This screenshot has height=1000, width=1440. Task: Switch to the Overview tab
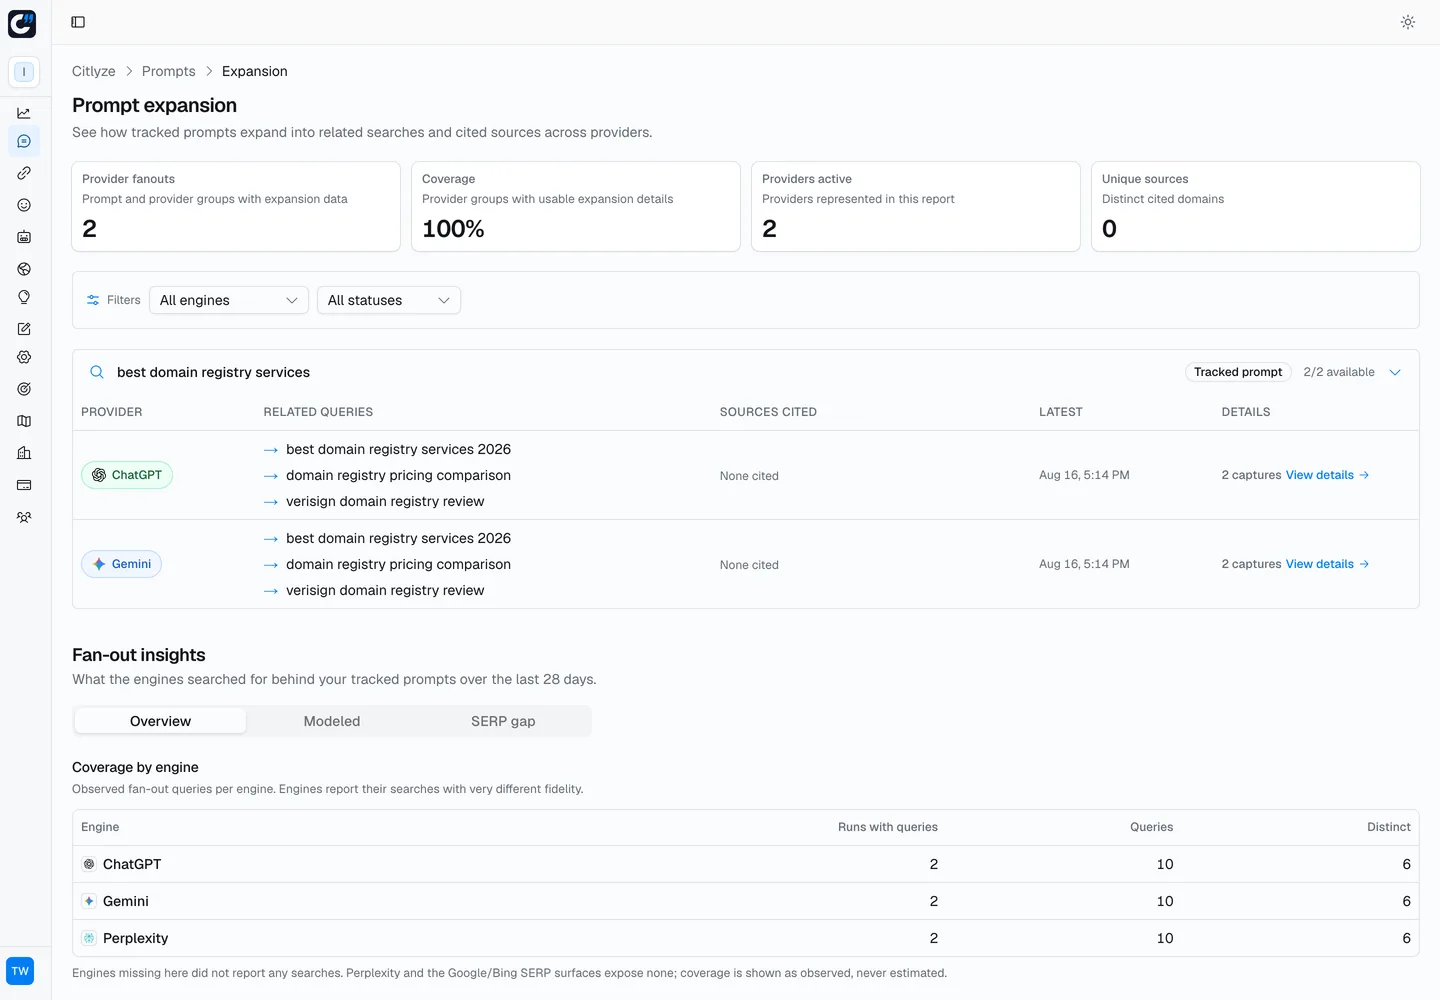[160, 721]
